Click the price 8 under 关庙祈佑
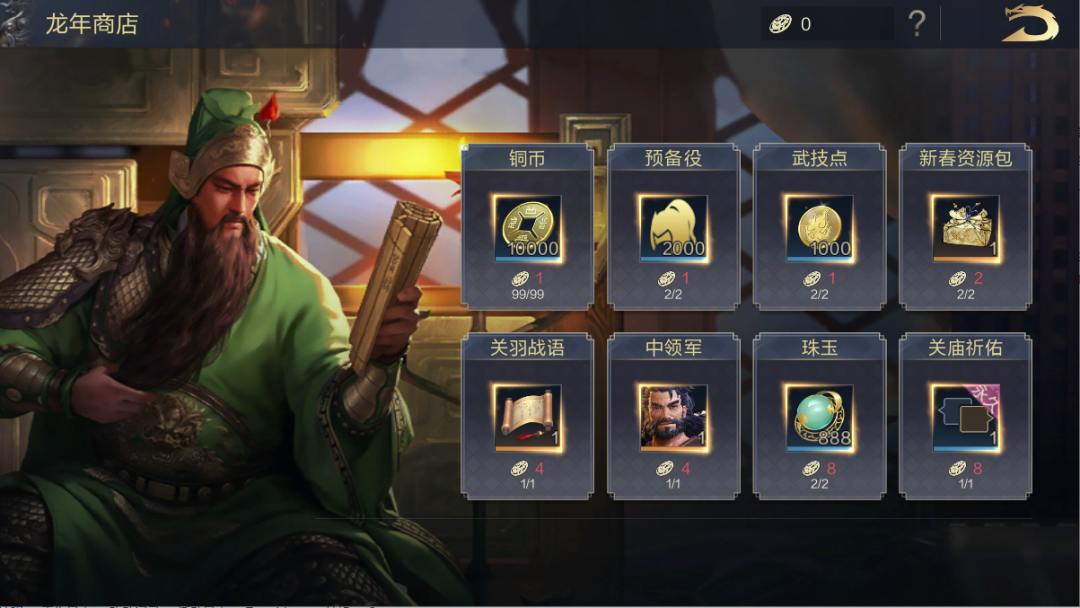 pyautogui.click(x=977, y=468)
